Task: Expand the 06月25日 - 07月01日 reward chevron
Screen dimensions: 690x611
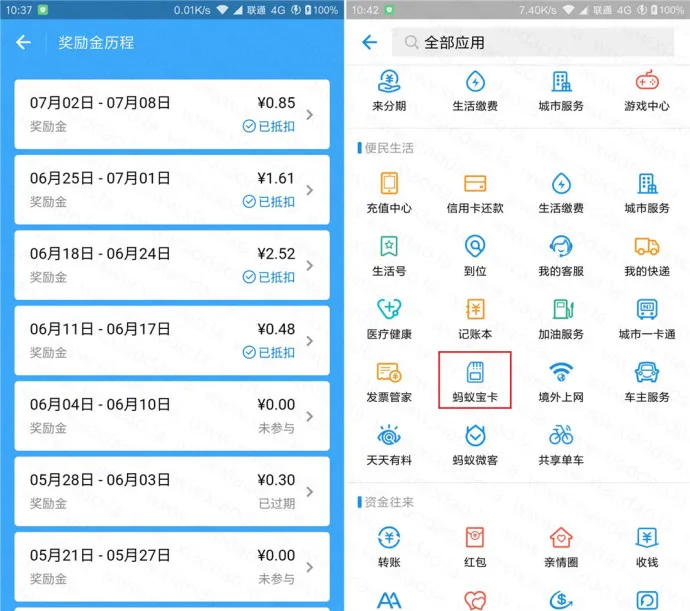Action: 310,190
